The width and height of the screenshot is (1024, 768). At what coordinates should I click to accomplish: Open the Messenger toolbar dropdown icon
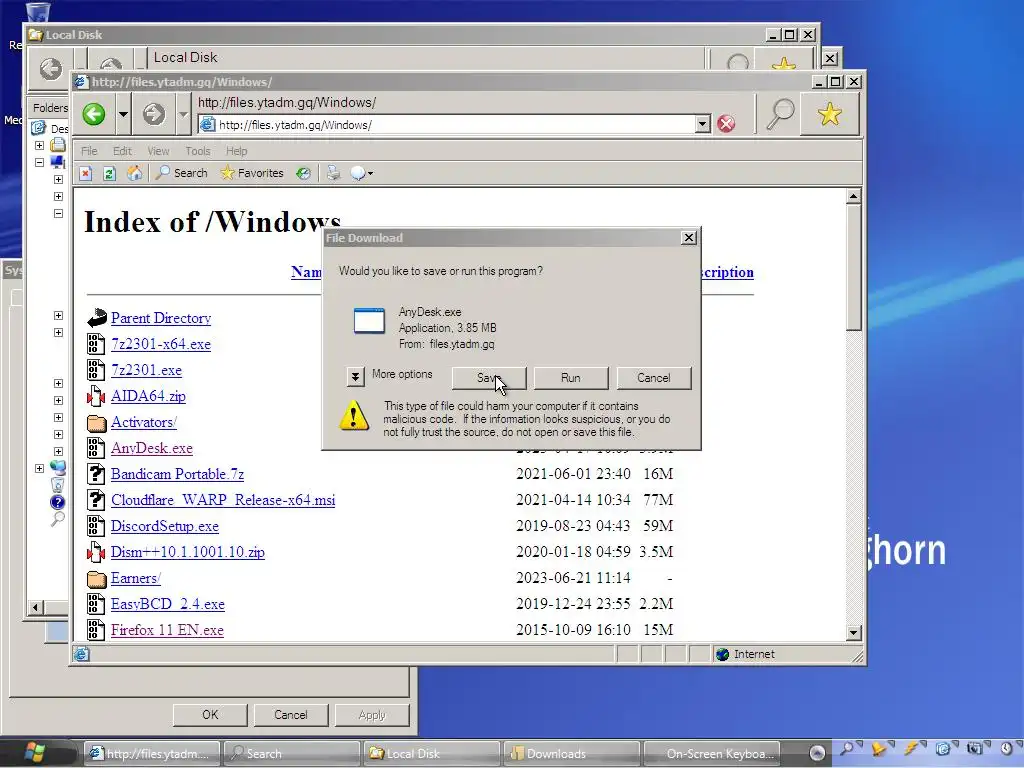click(362, 173)
